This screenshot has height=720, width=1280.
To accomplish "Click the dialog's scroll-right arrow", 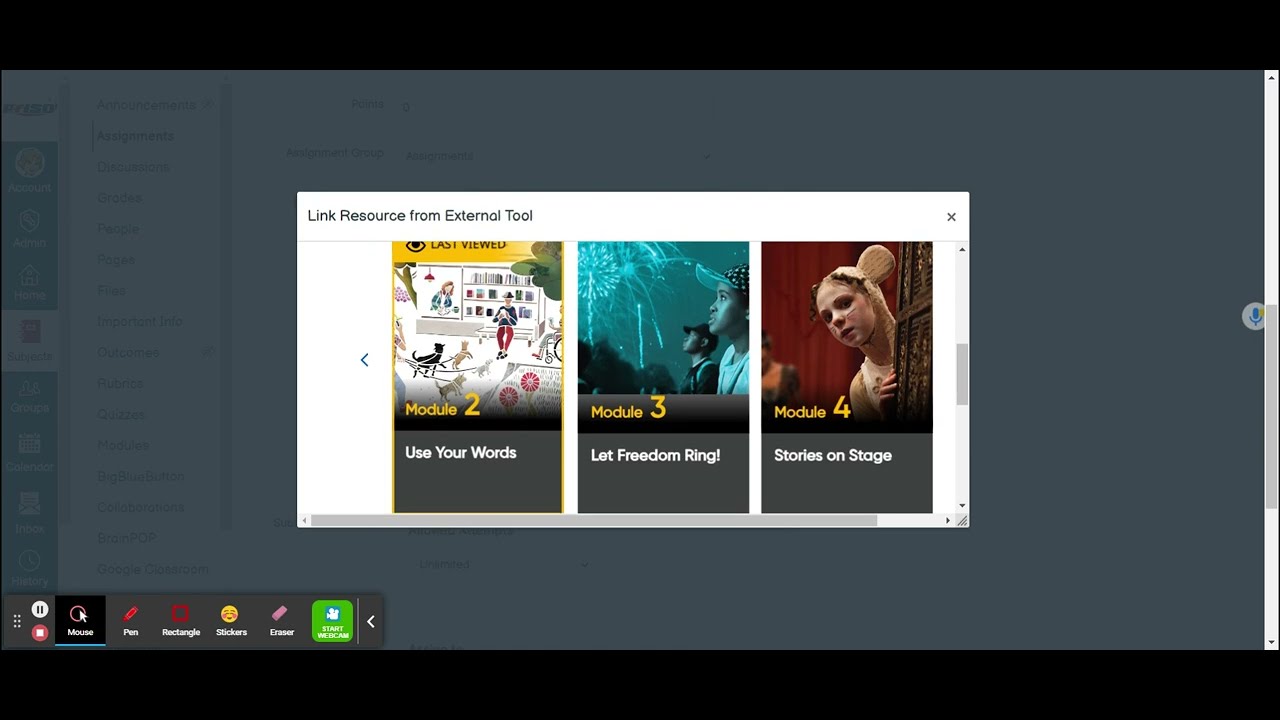I will [948, 520].
